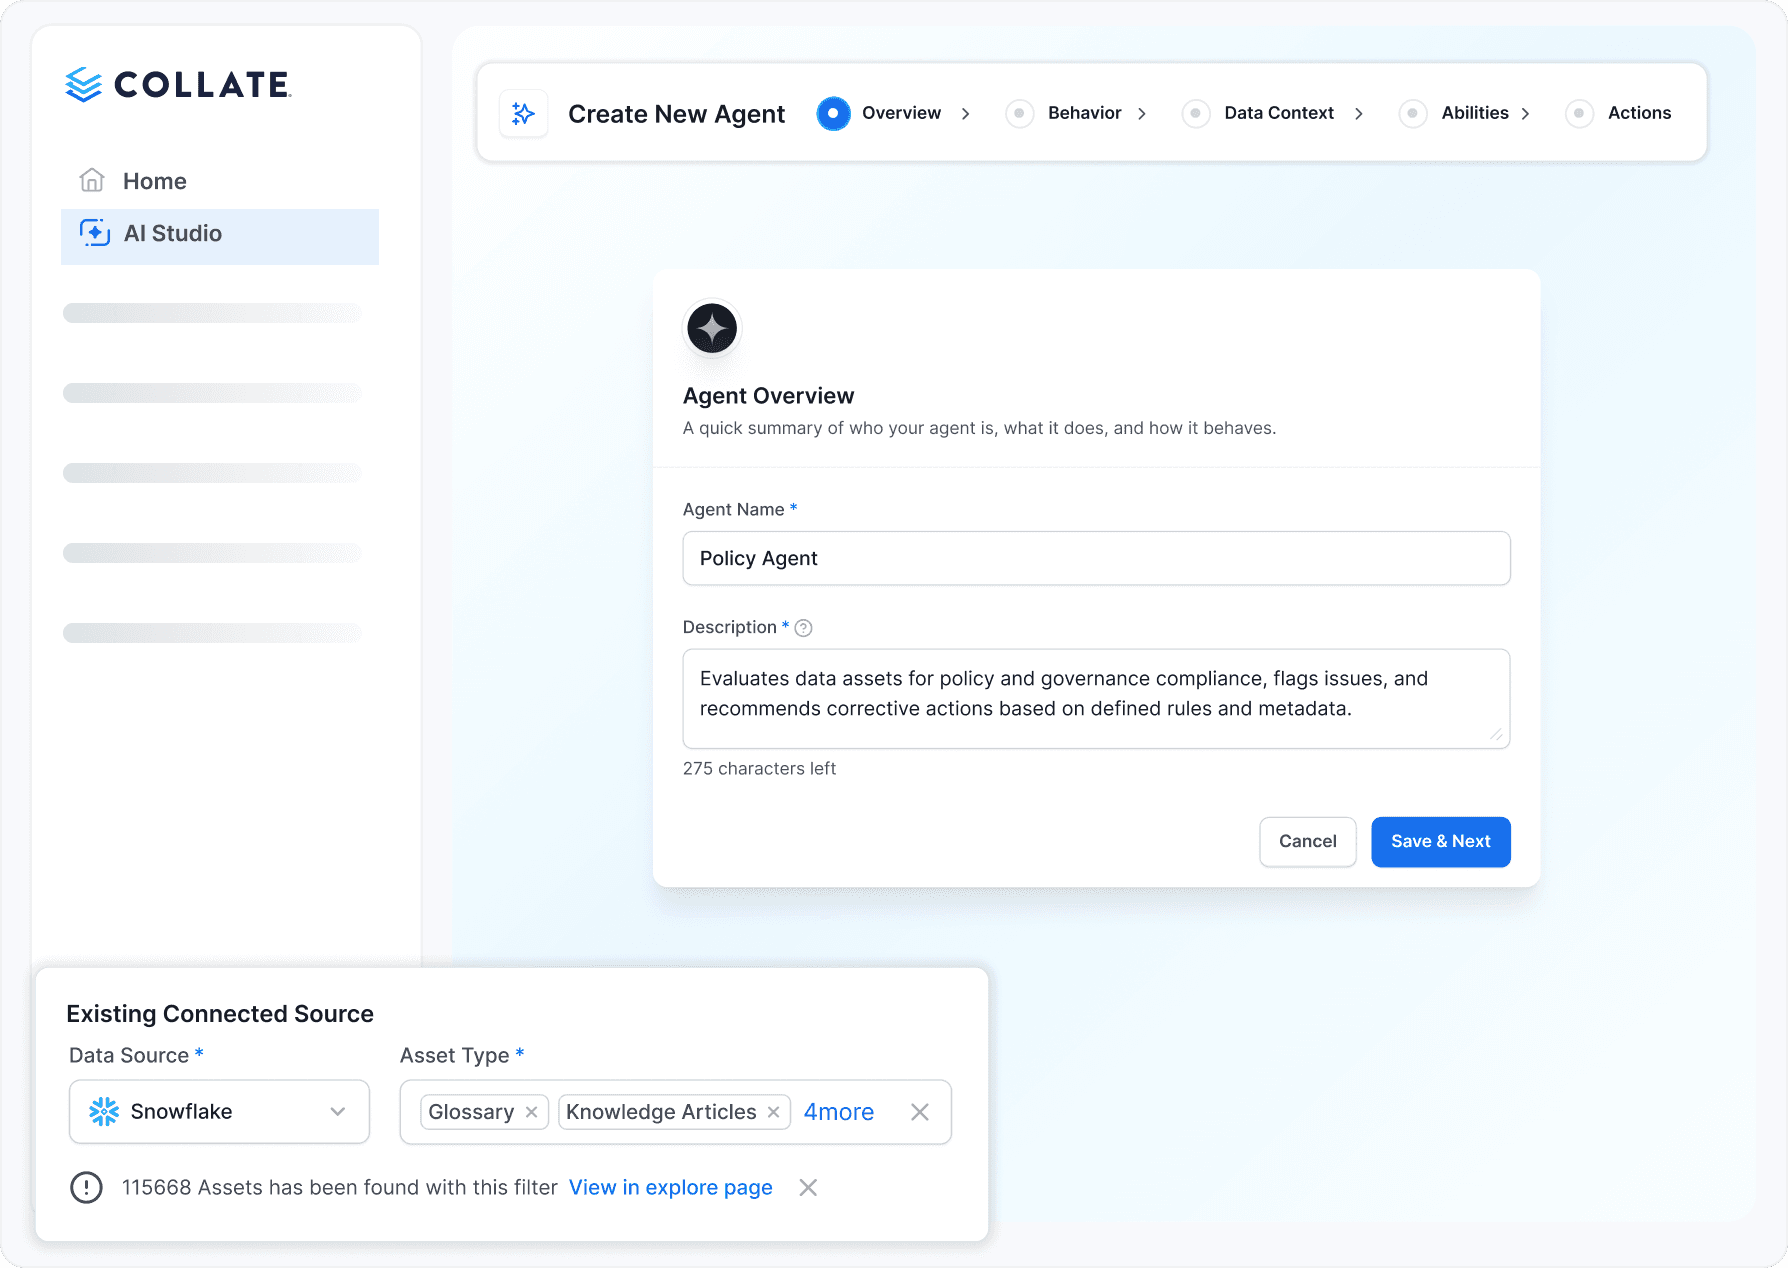
Task: Select the Abilities step radio indicator
Action: coord(1412,113)
